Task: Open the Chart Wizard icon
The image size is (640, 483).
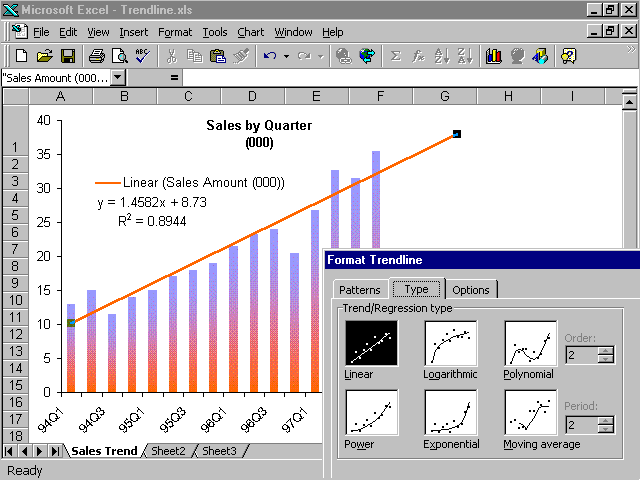Action: point(493,56)
